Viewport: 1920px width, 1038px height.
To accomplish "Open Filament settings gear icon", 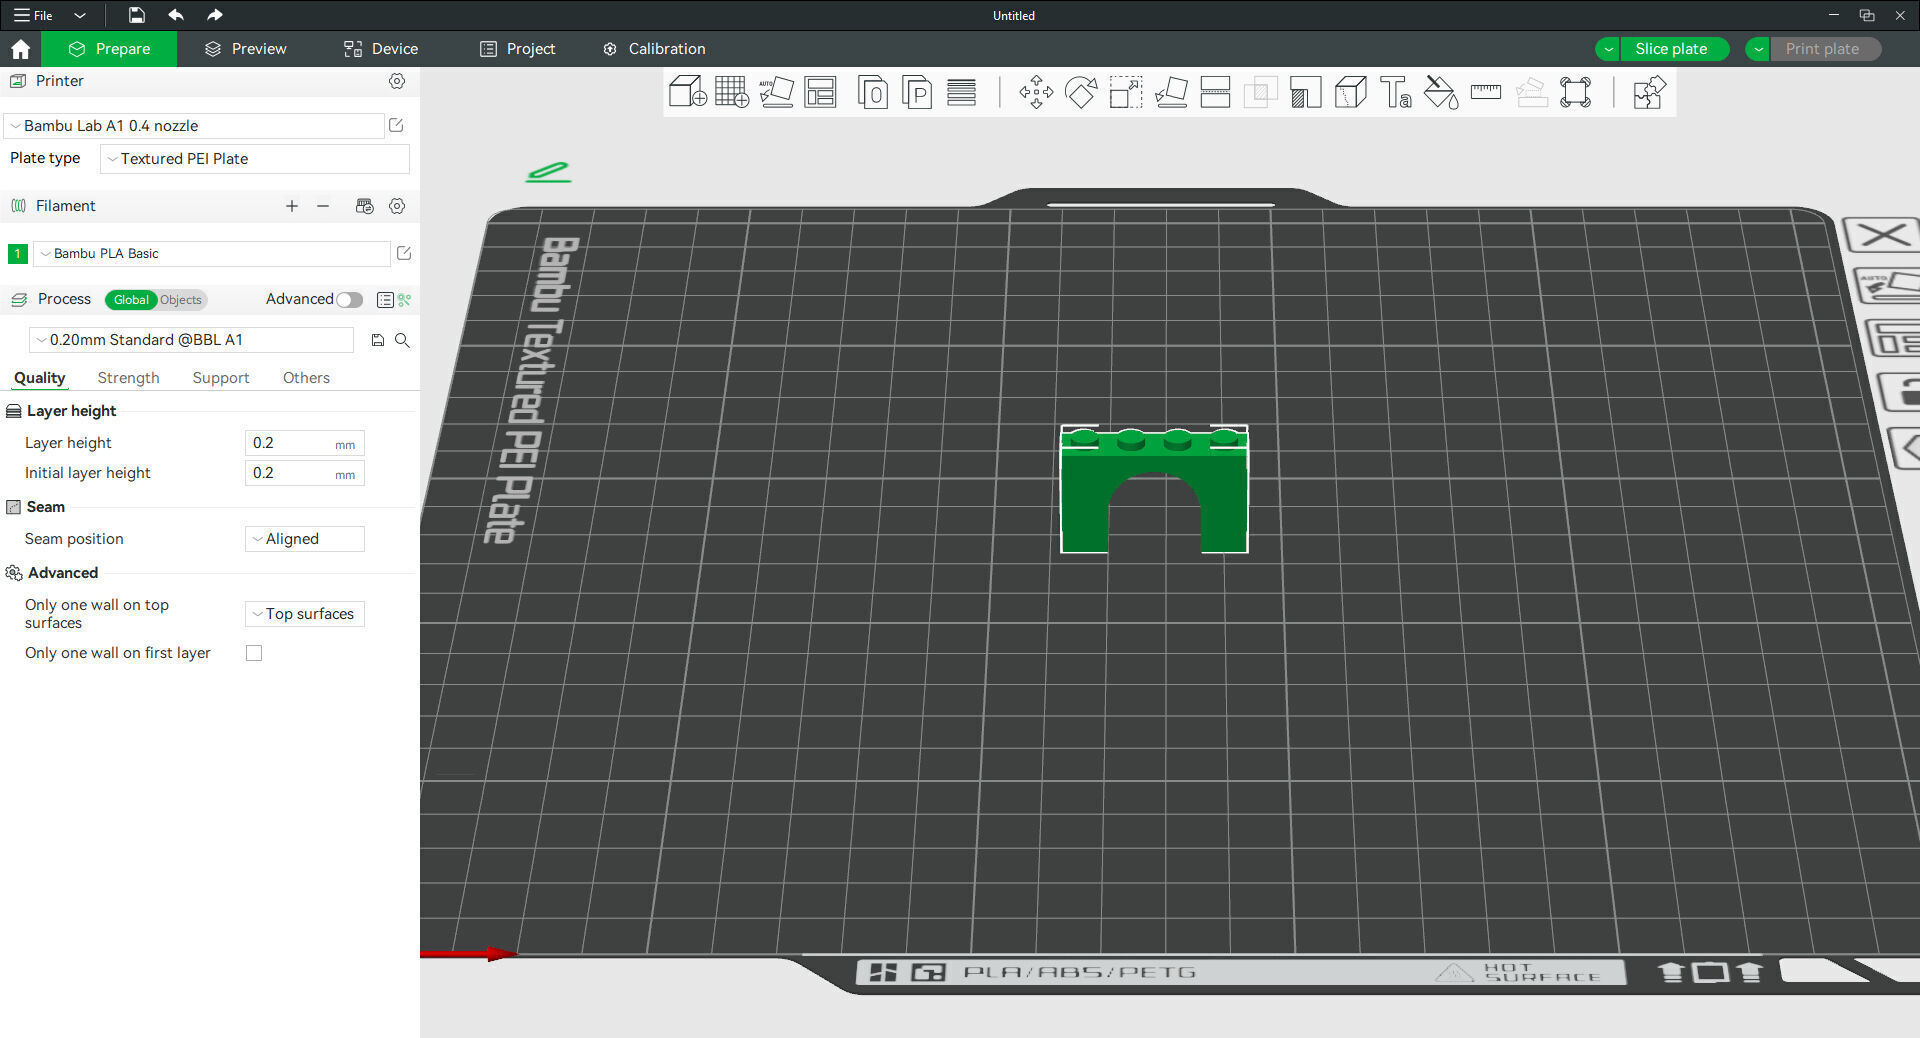I will 397,206.
